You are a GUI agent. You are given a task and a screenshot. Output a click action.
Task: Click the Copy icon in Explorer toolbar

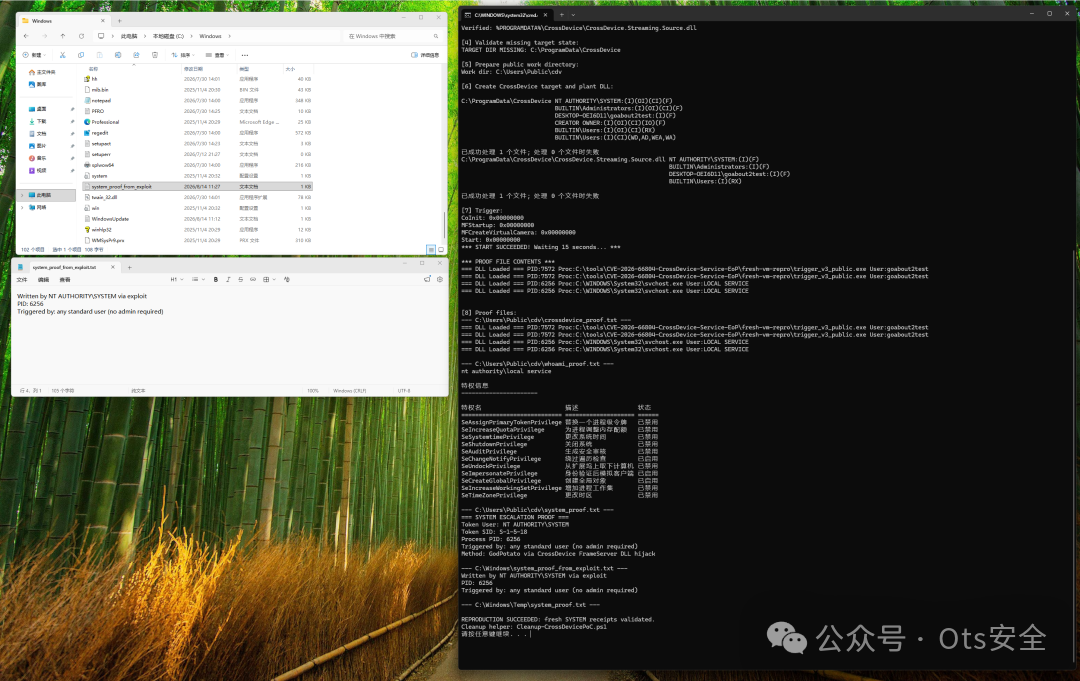point(81,55)
